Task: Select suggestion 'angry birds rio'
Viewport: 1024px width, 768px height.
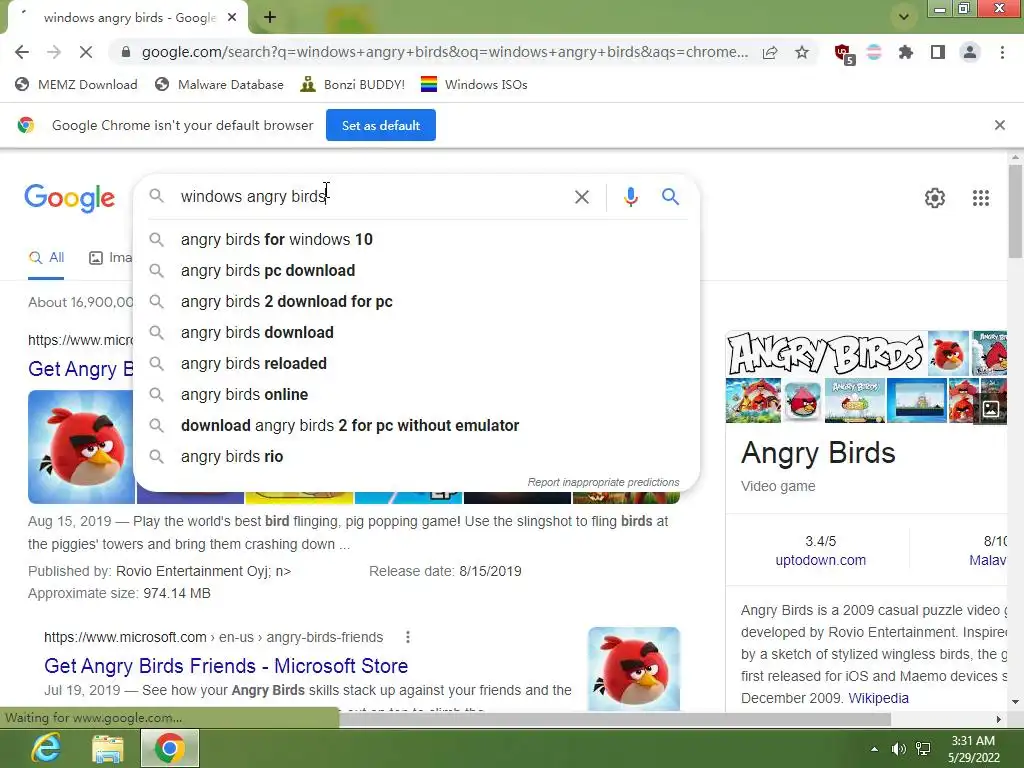Action: [417, 456]
